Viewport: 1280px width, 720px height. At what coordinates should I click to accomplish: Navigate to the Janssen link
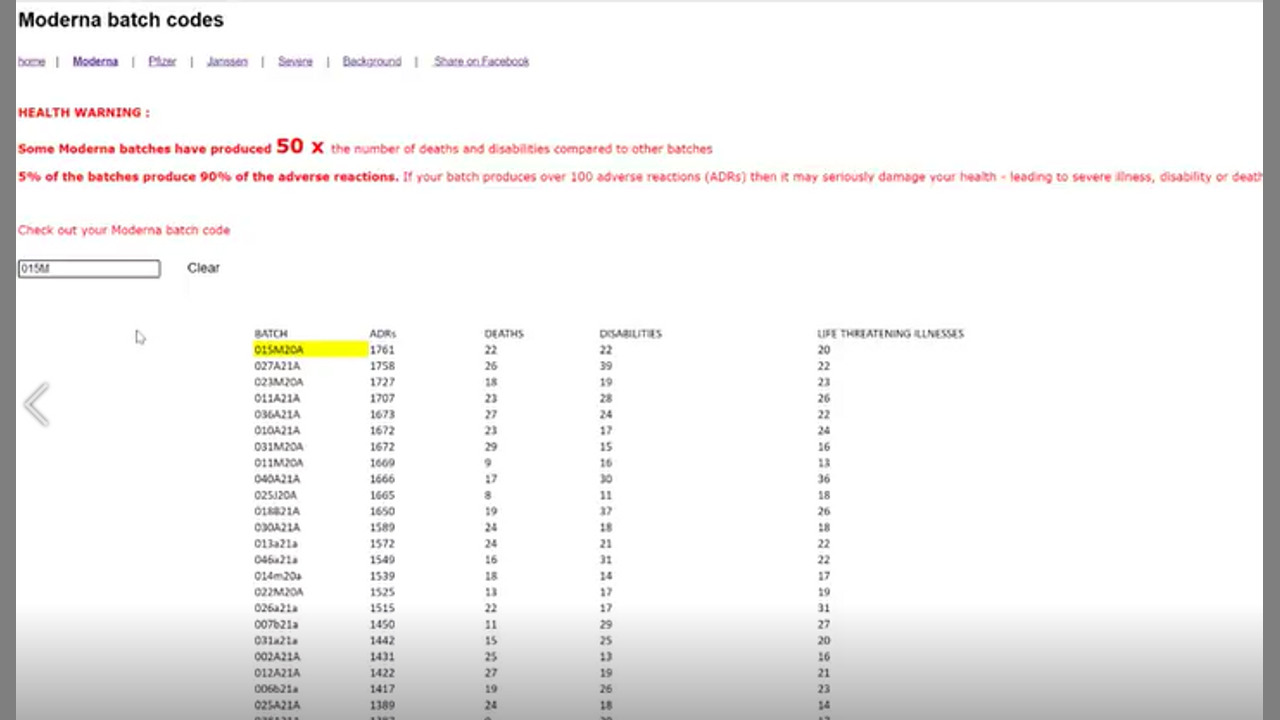click(x=227, y=61)
